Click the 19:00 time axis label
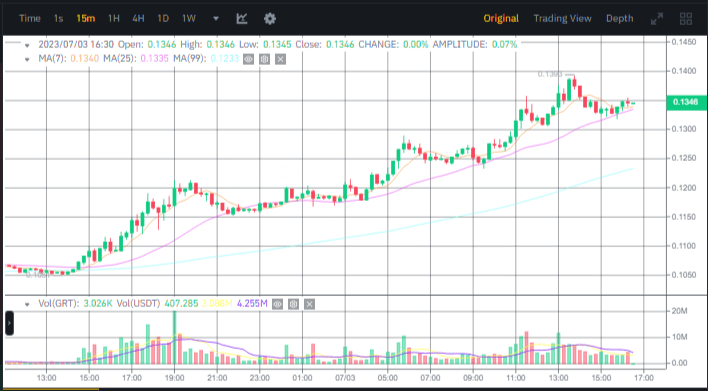The width and height of the screenshot is (708, 391). [174, 377]
